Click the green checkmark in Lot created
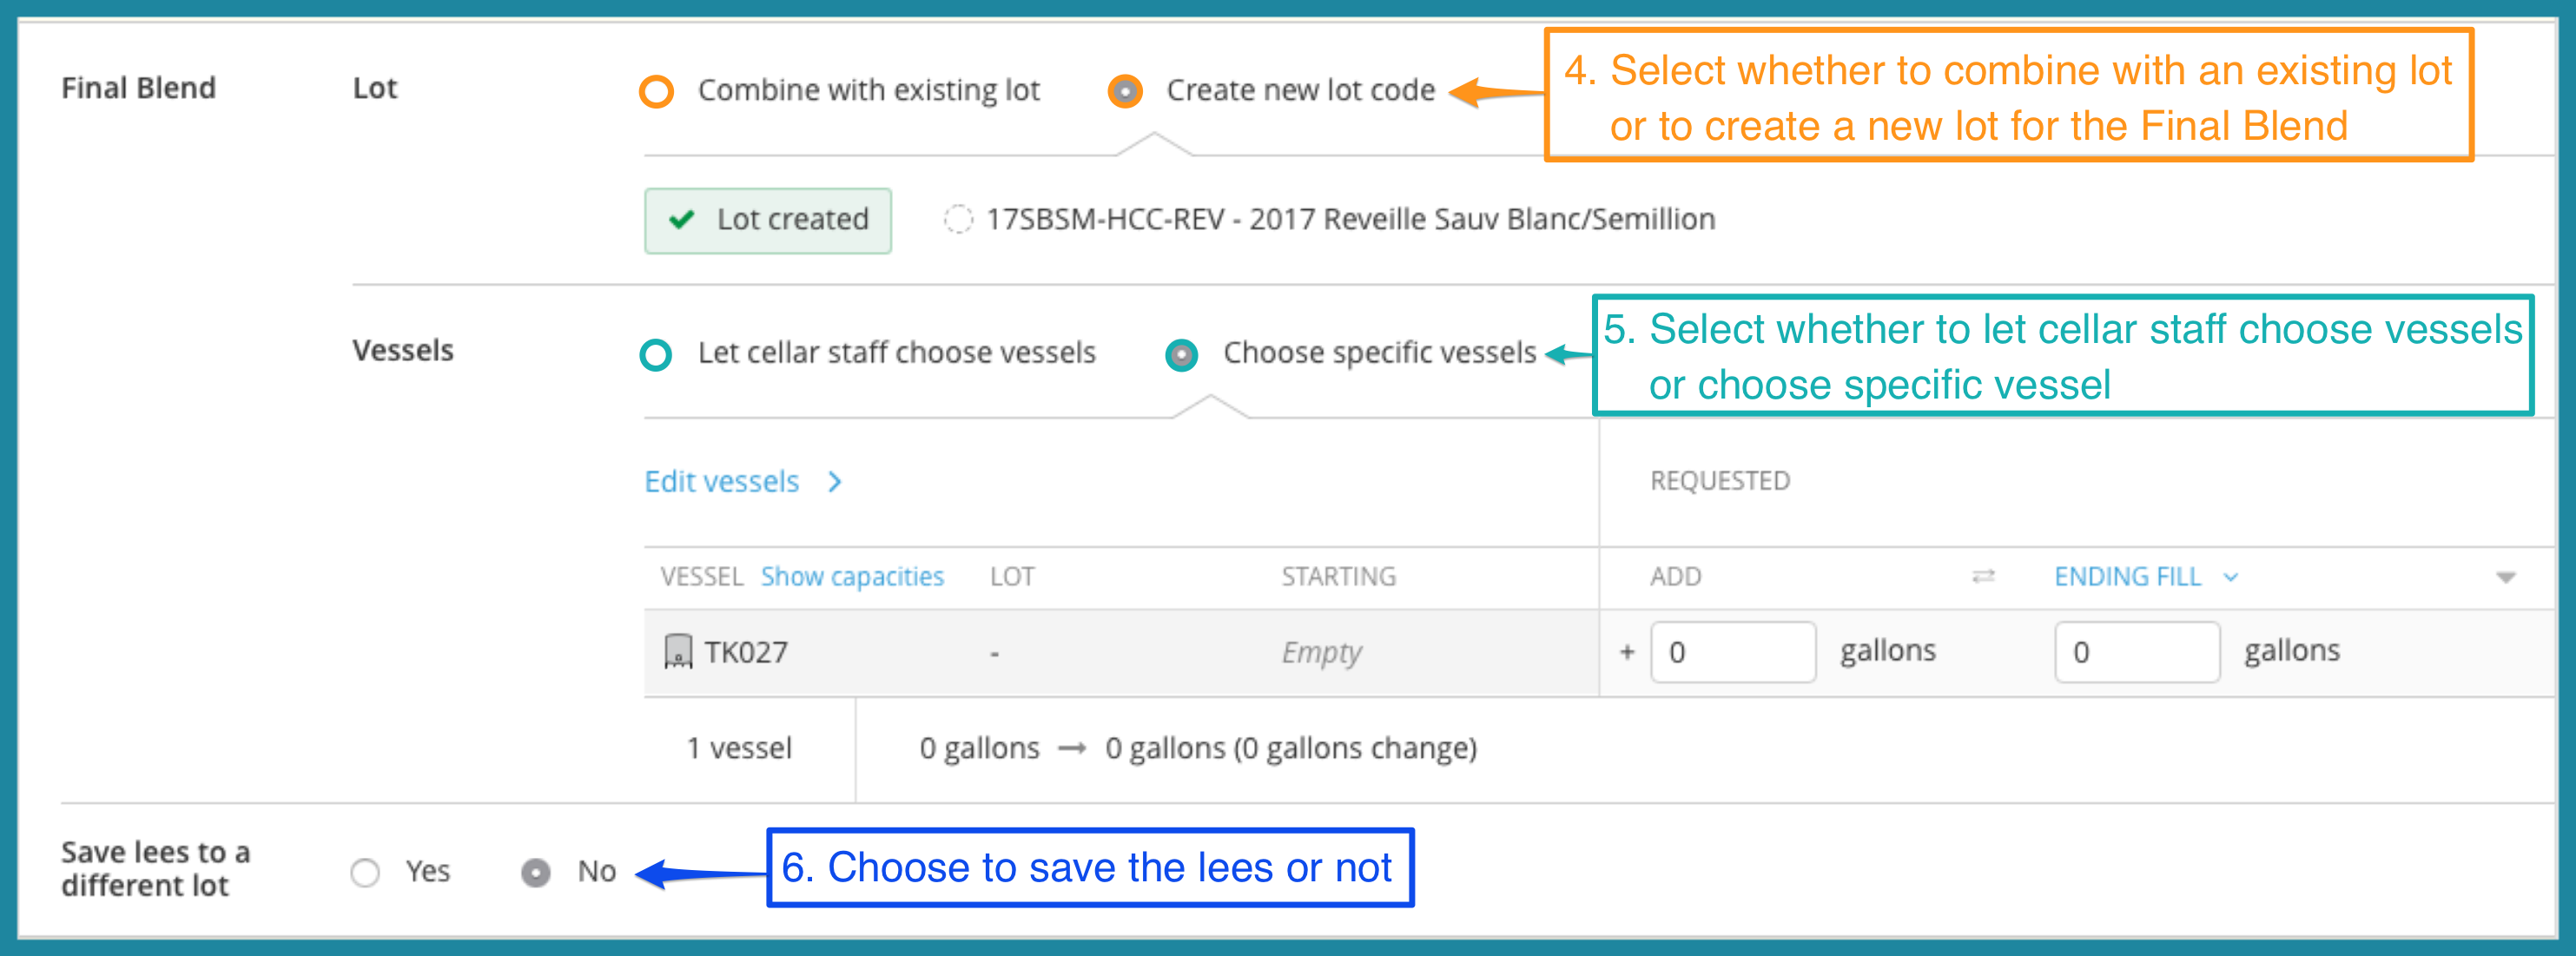The image size is (2576, 956). click(682, 219)
